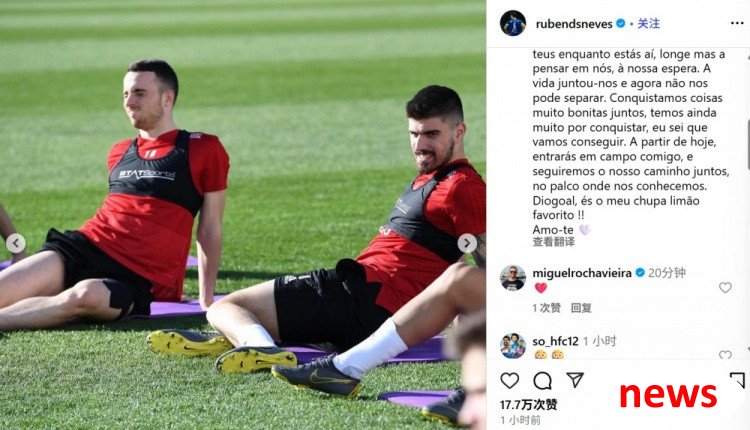Open the three-dot more options menu

(x=737, y=23)
